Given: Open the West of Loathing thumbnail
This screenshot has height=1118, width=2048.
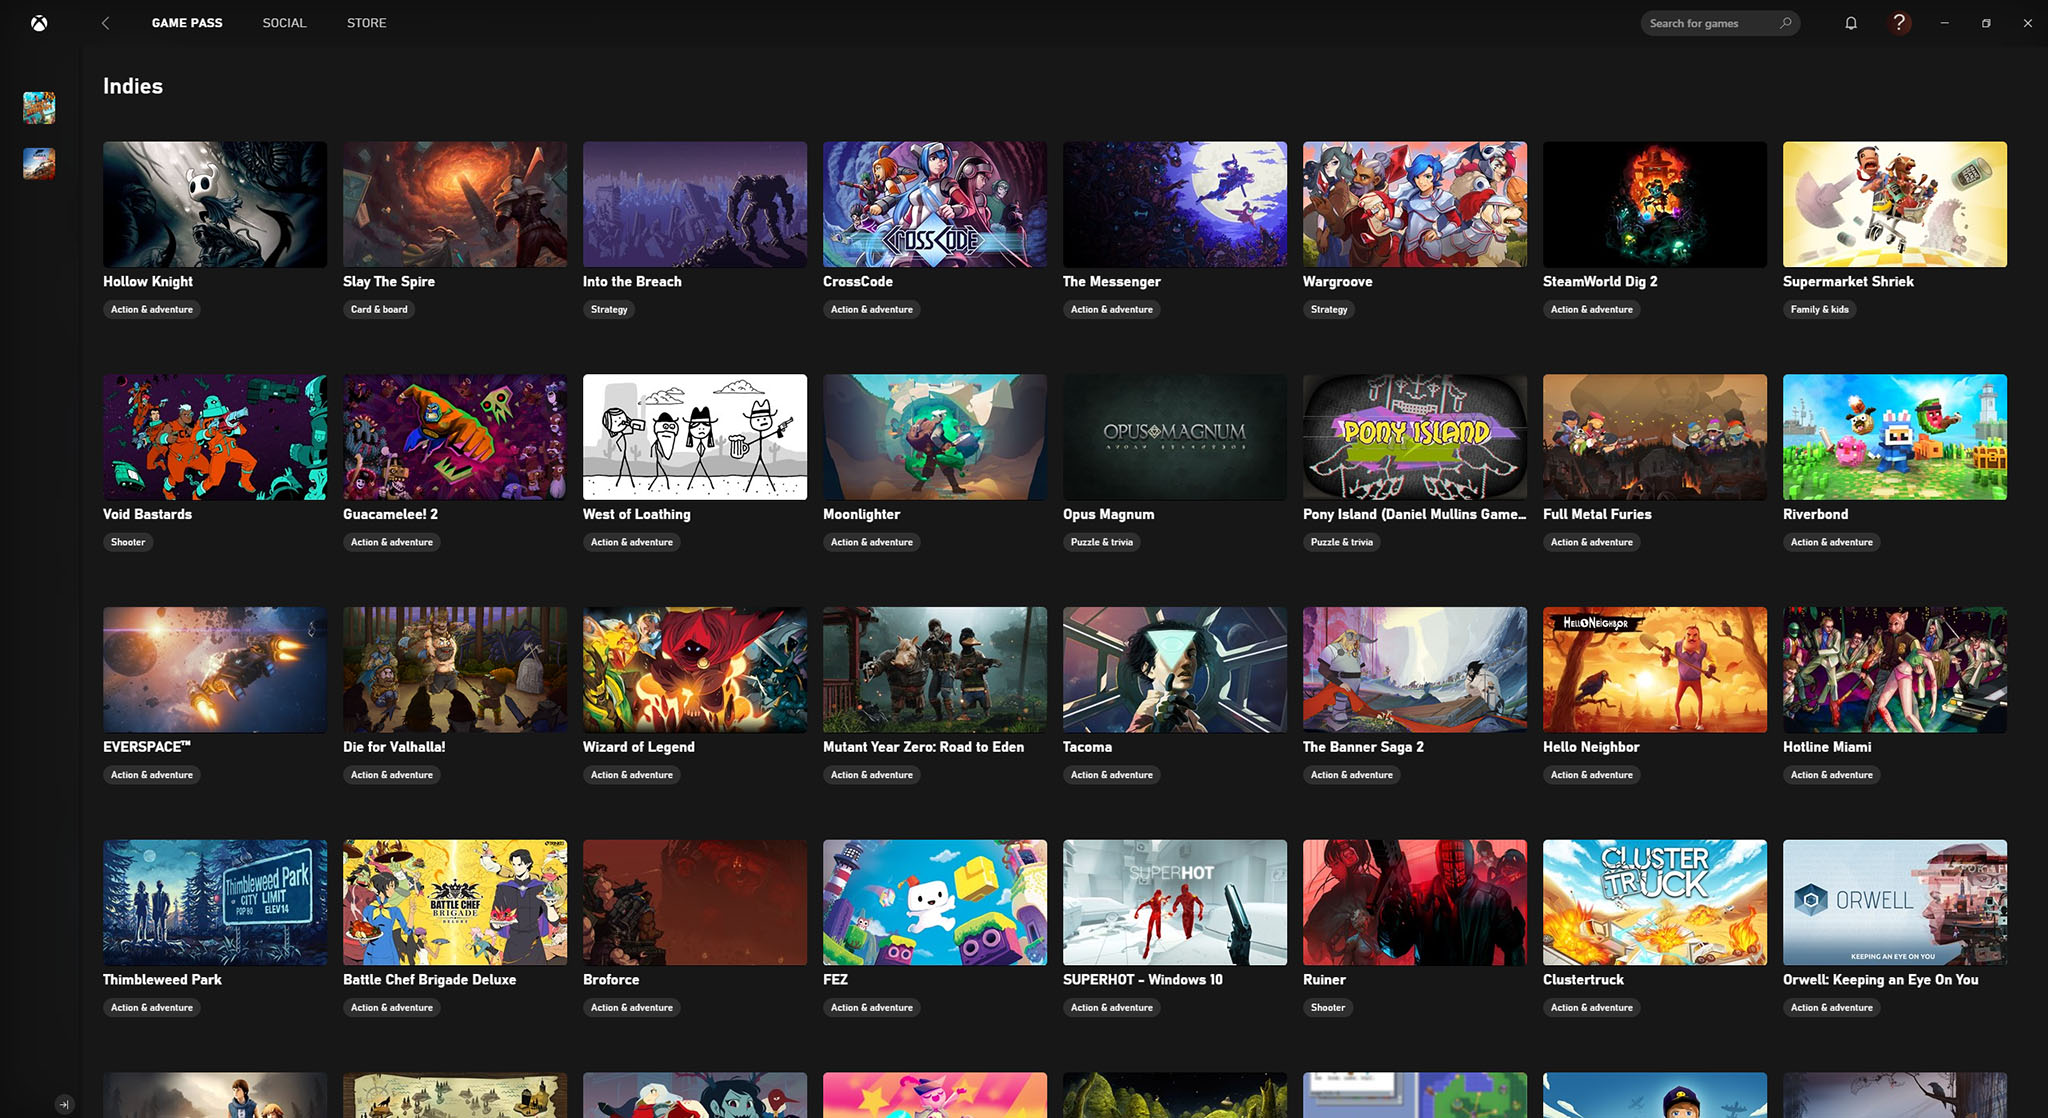Looking at the screenshot, I should tap(695, 437).
